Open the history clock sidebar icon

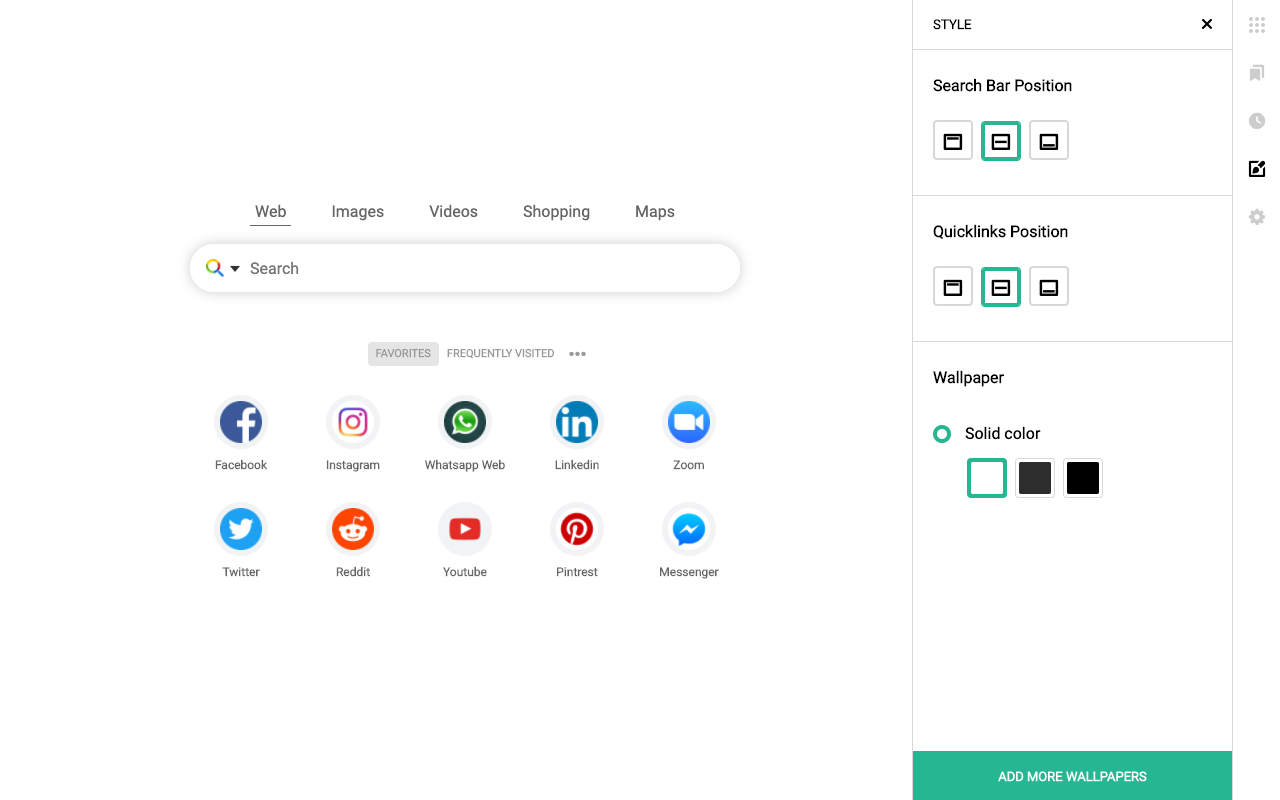tap(1257, 121)
